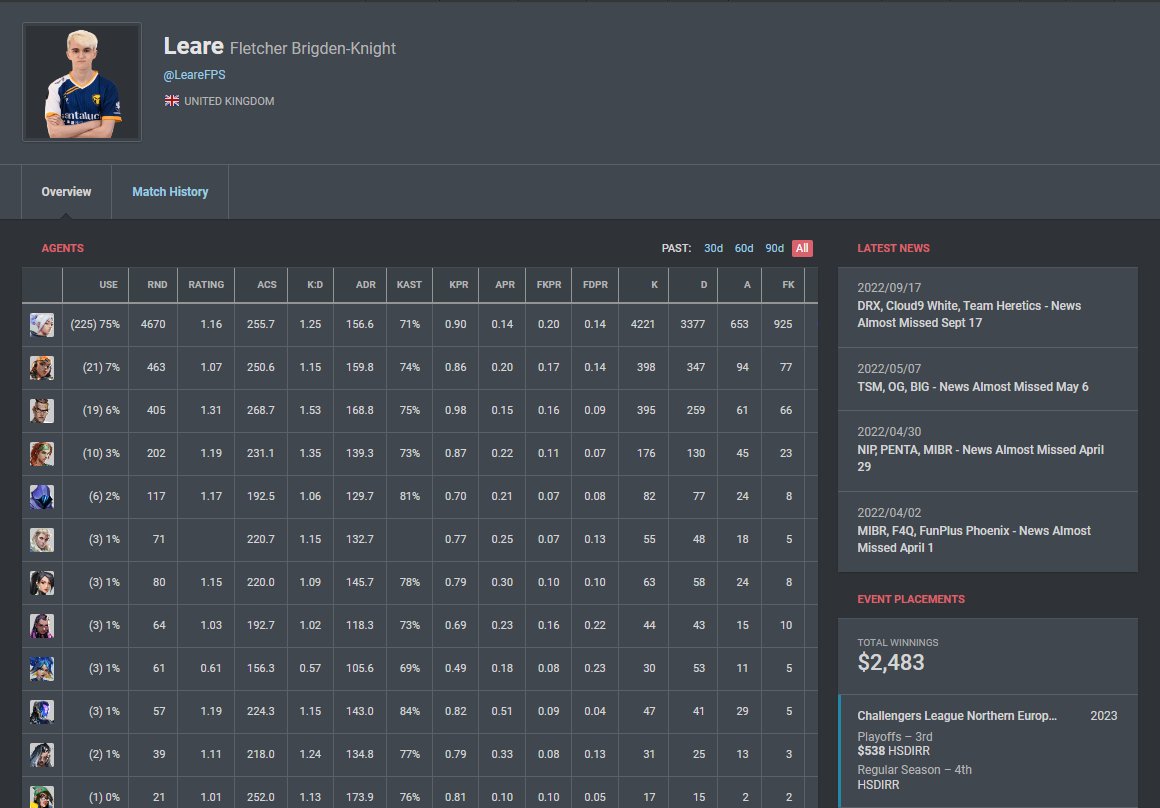1160x808 pixels.
Task: Click the 173.9 ADR cell
Action: tap(360, 797)
